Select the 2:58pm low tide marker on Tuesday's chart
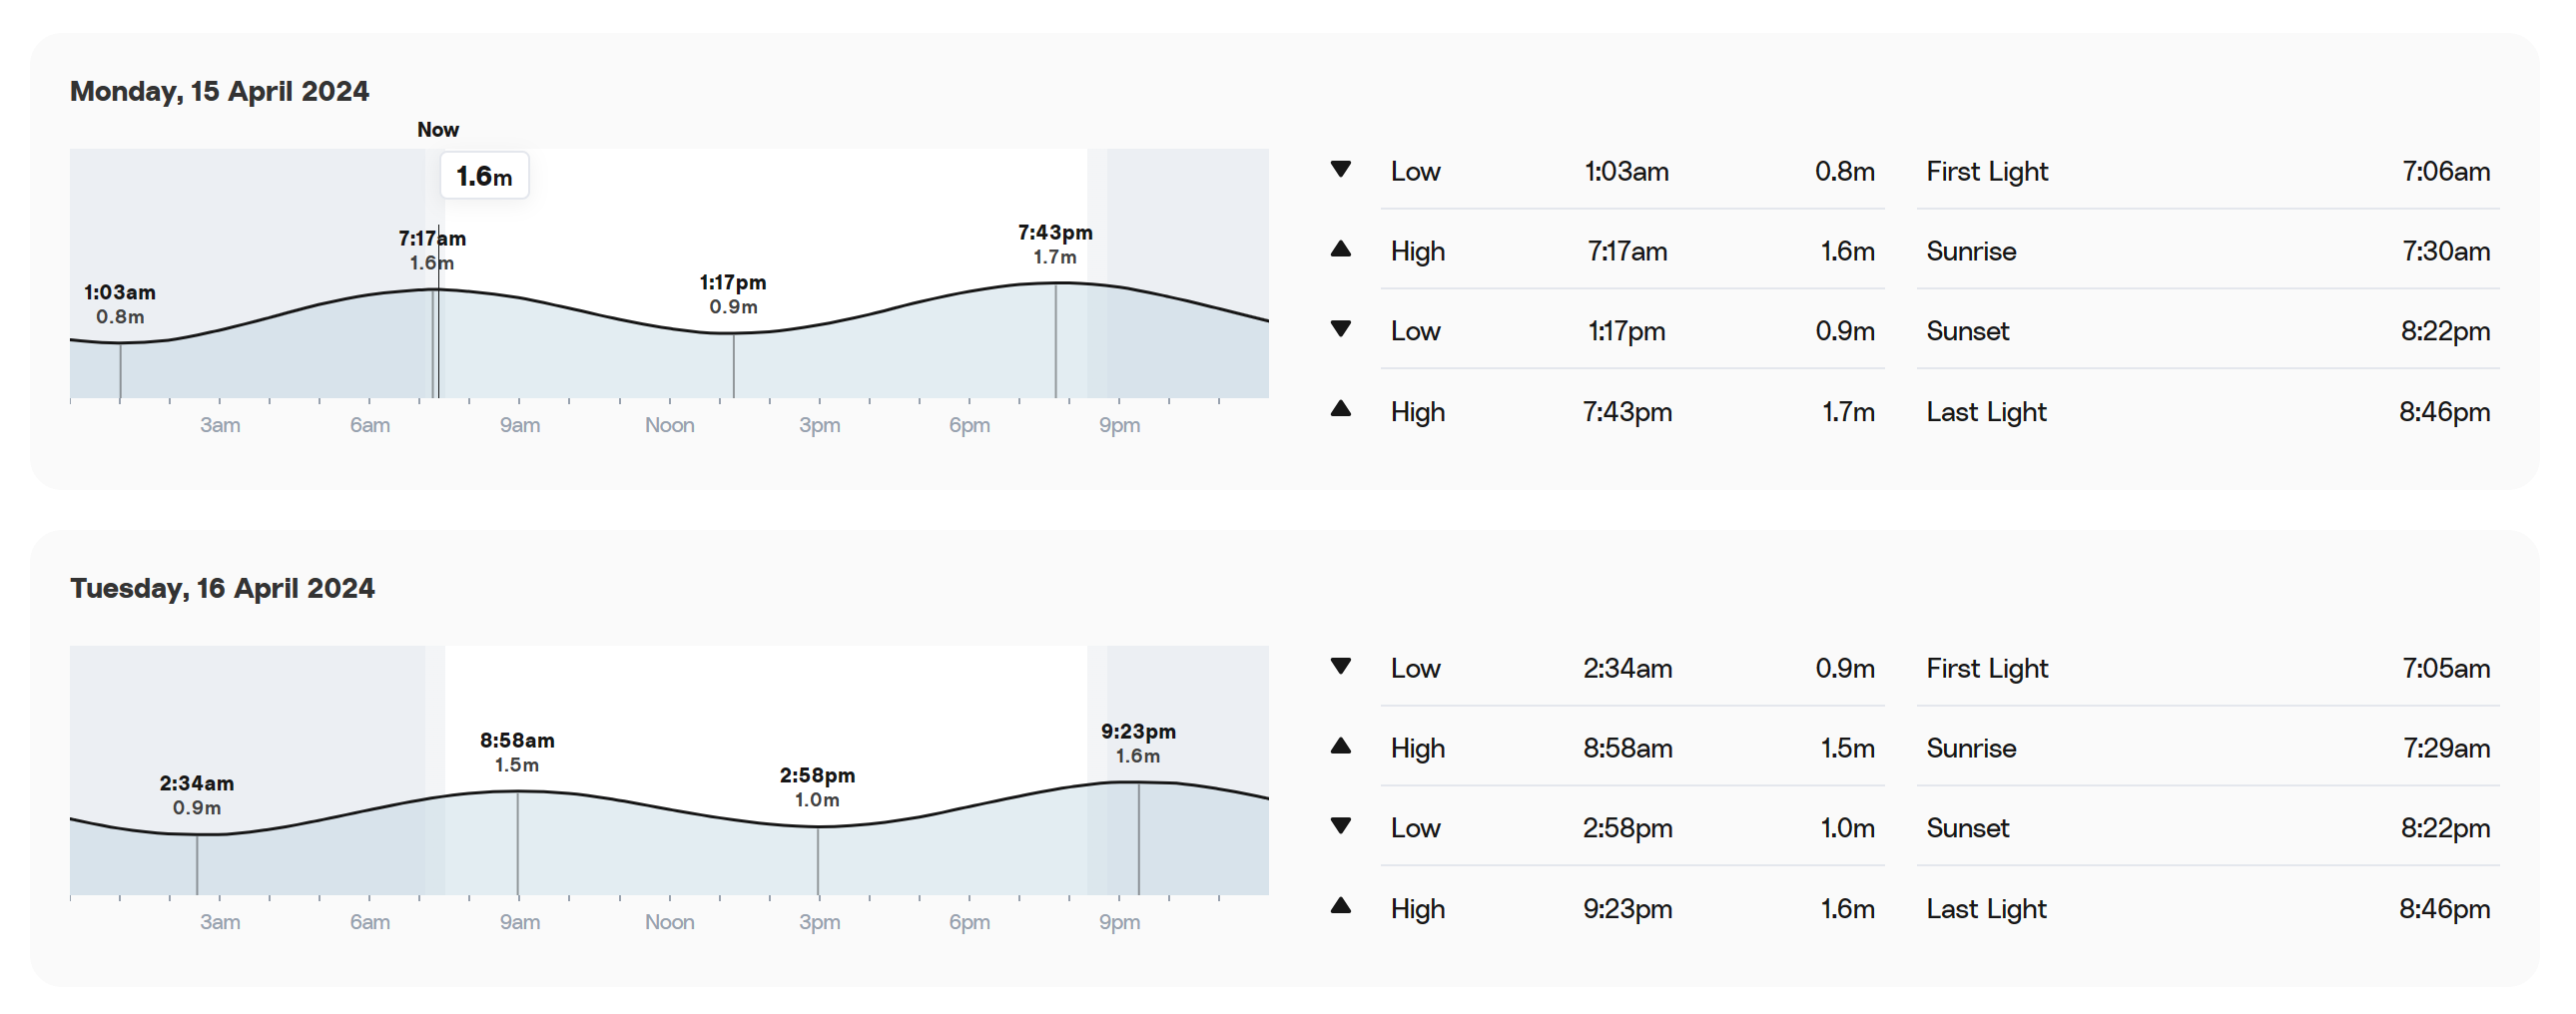Screen dimensions: 2576x1014 coord(817,787)
